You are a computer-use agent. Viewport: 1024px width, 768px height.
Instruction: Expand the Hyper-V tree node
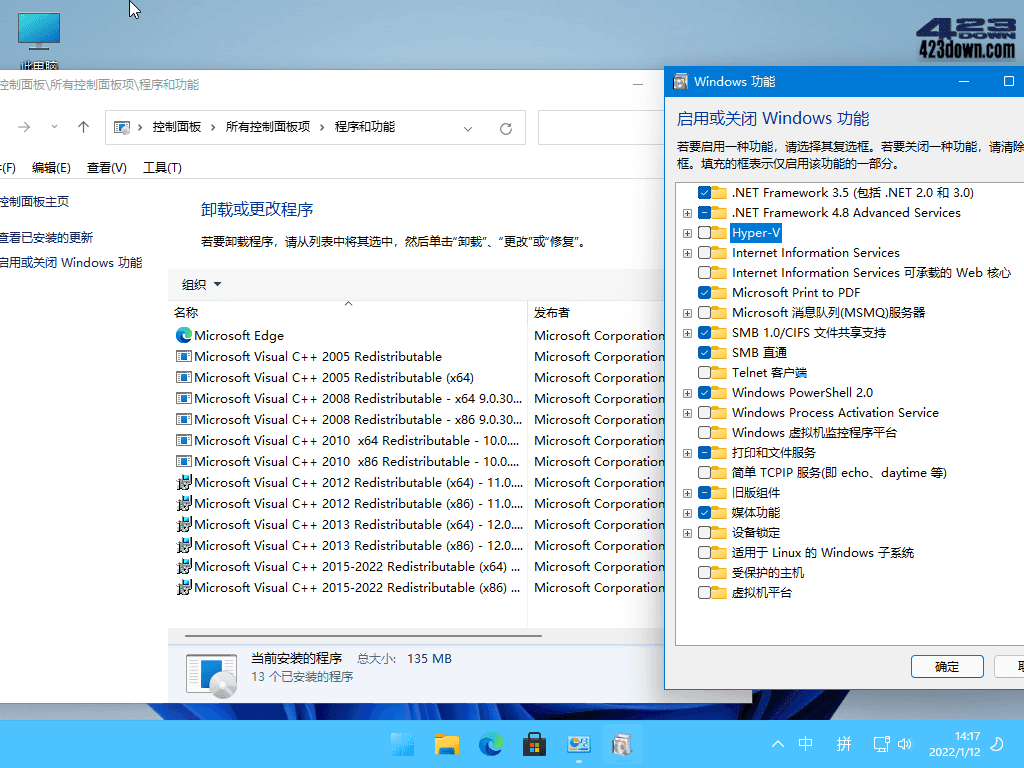[687, 233]
